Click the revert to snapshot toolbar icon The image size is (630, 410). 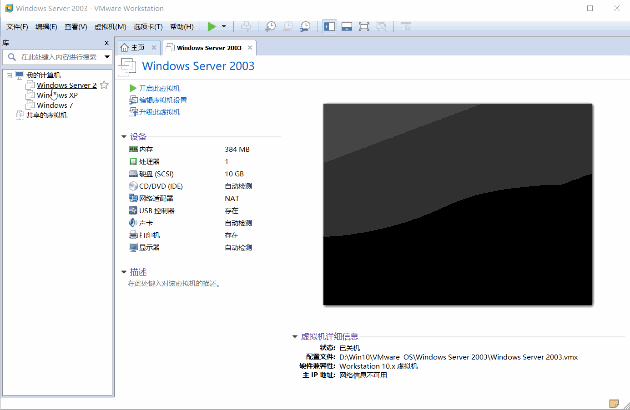click(288, 27)
